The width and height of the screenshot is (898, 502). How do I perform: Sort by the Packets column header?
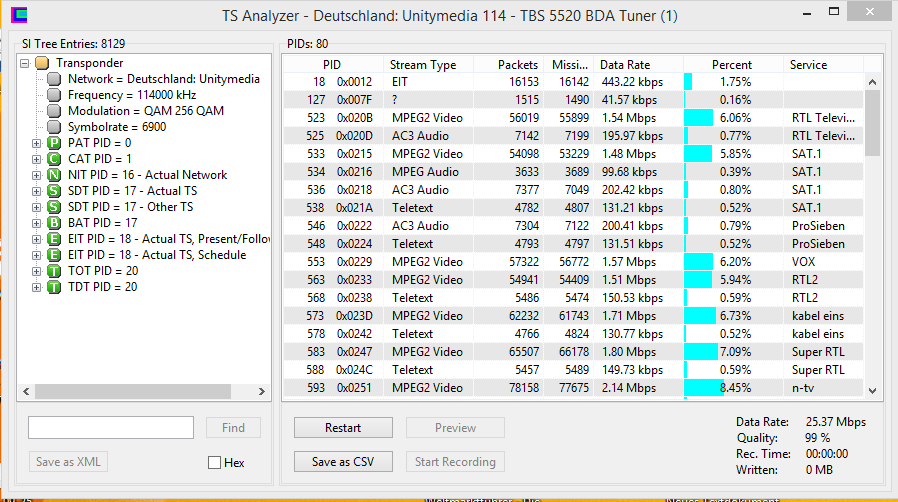tap(509, 65)
